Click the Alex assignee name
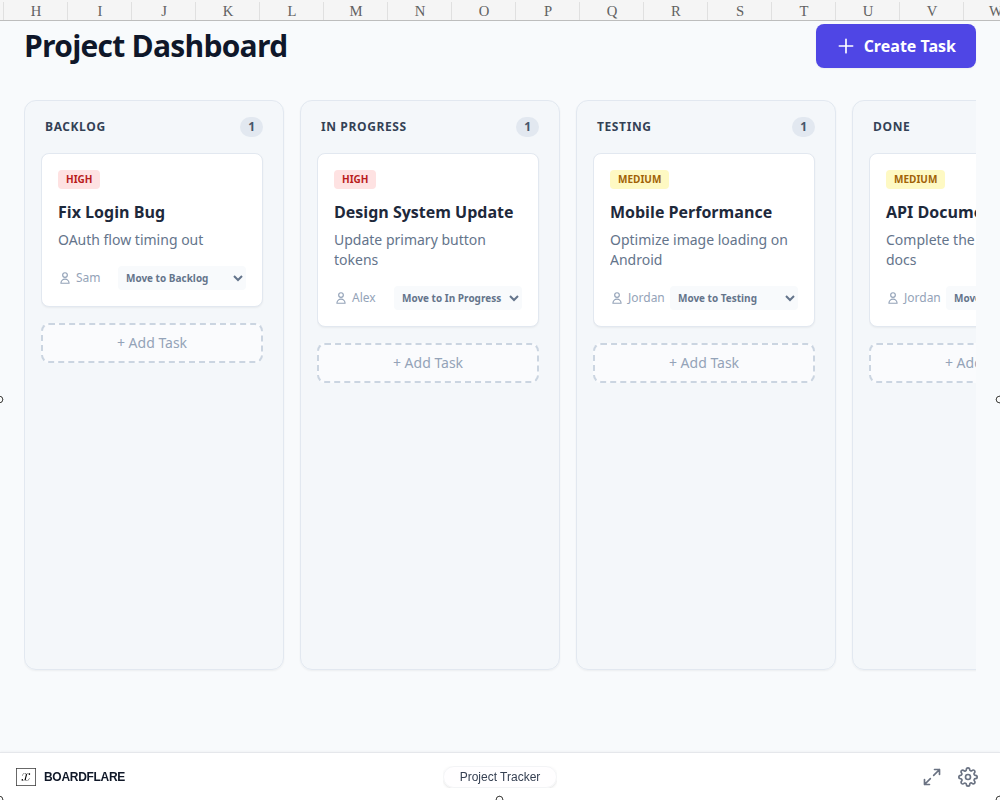 coord(364,298)
